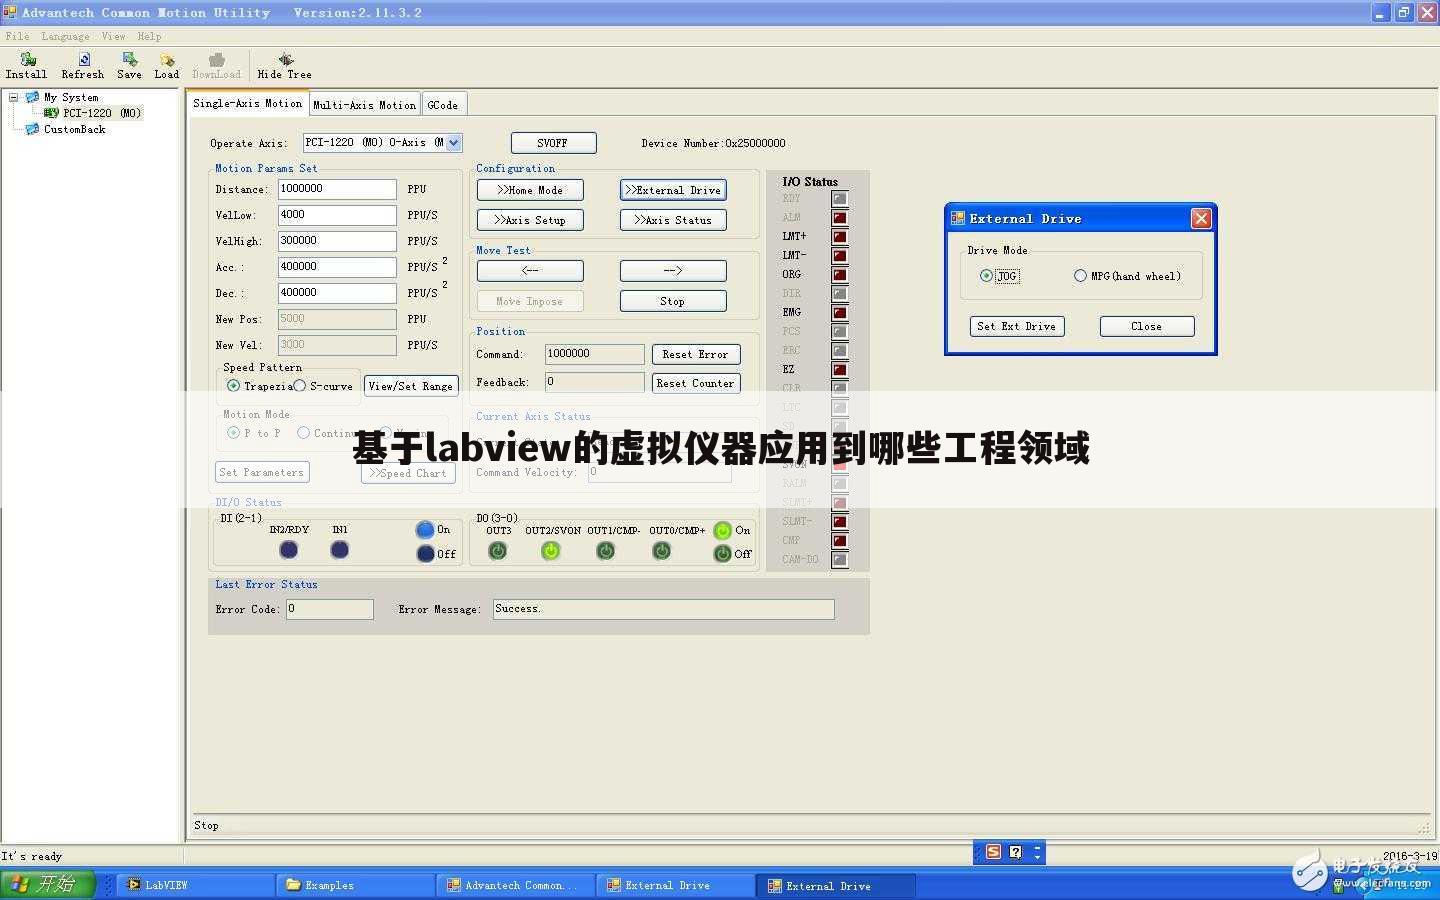The height and width of the screenshot is (900, 1440).
Task: Click the >>External Drive button
Action: point(673,190)
